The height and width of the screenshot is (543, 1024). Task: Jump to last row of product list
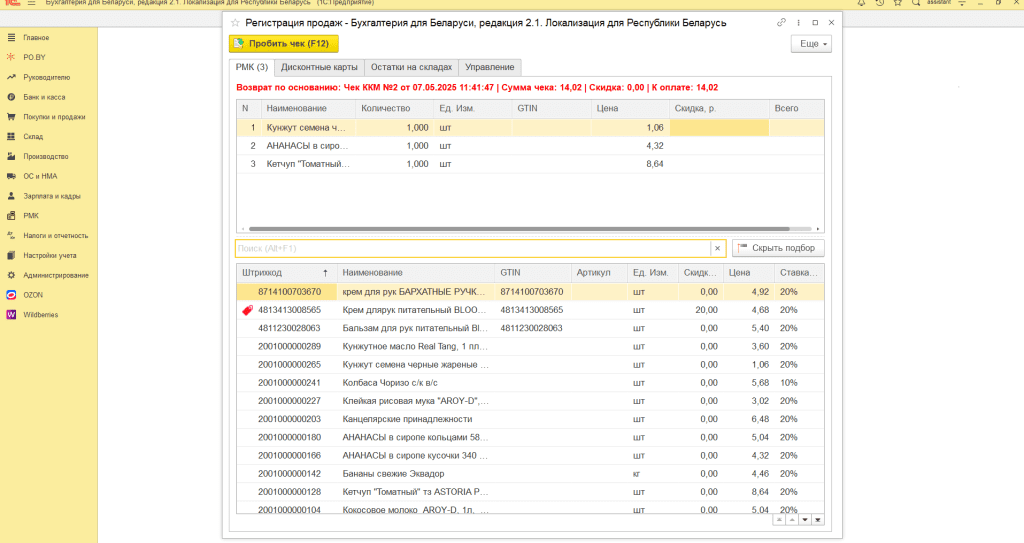pos(818,520)
